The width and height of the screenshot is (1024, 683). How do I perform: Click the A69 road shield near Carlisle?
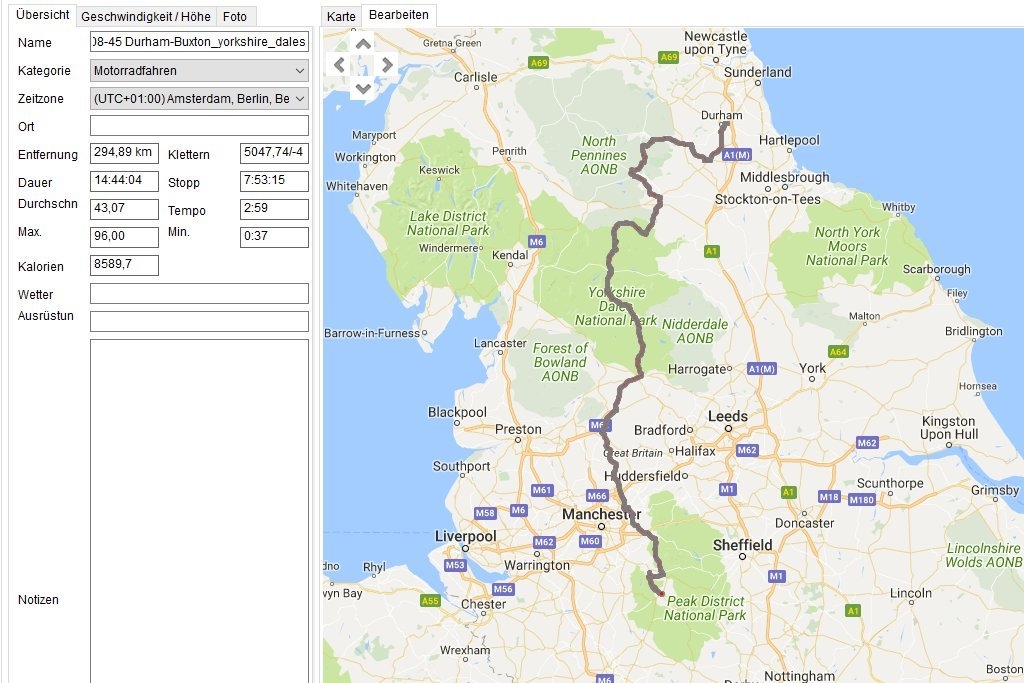[539, 63]
